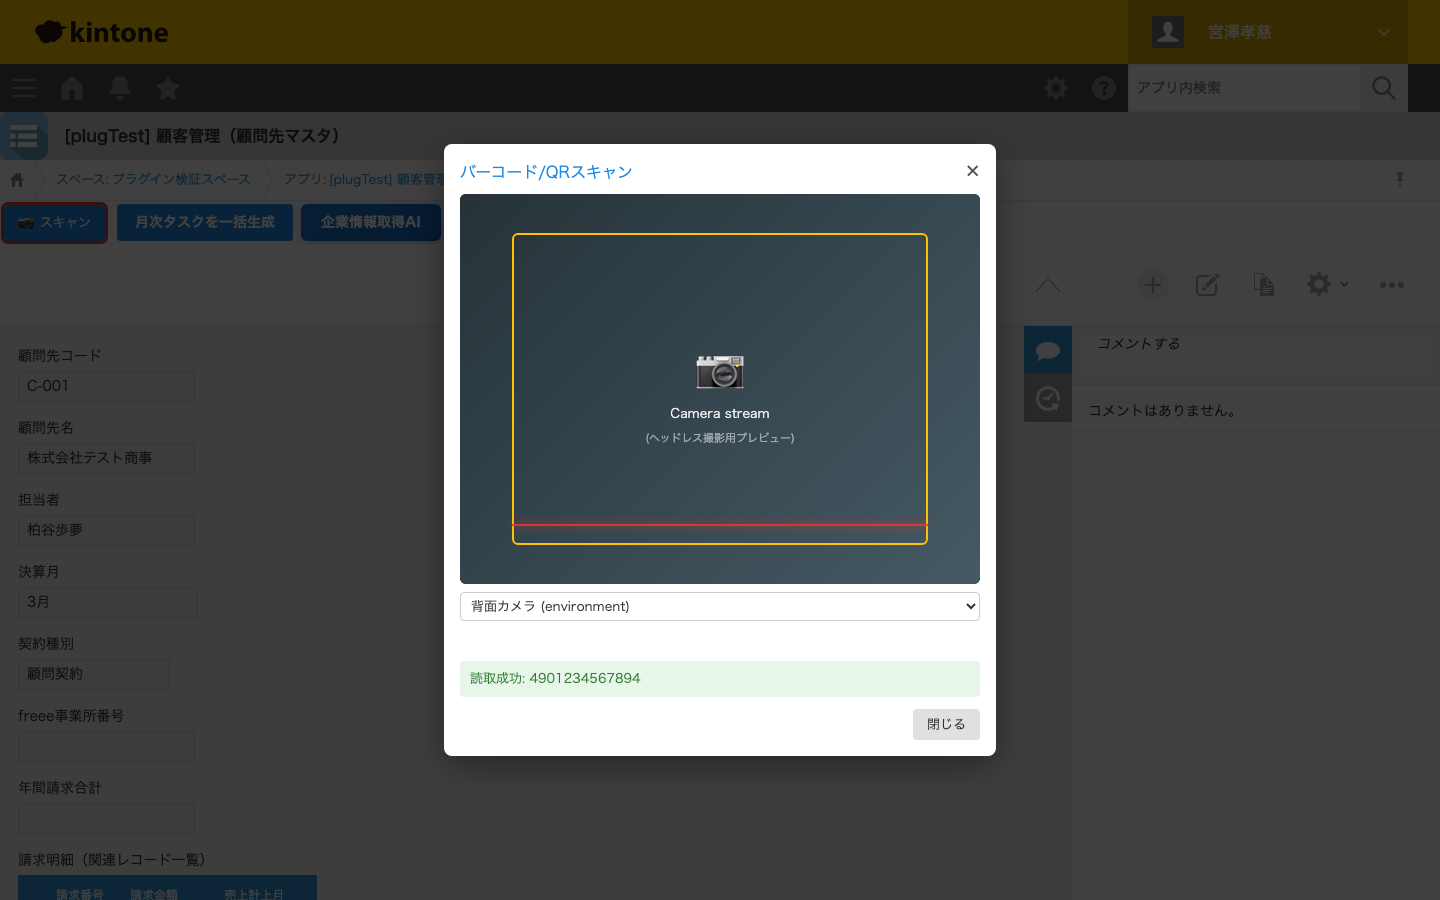Switch to the change history tab icon

[1048, 398]
